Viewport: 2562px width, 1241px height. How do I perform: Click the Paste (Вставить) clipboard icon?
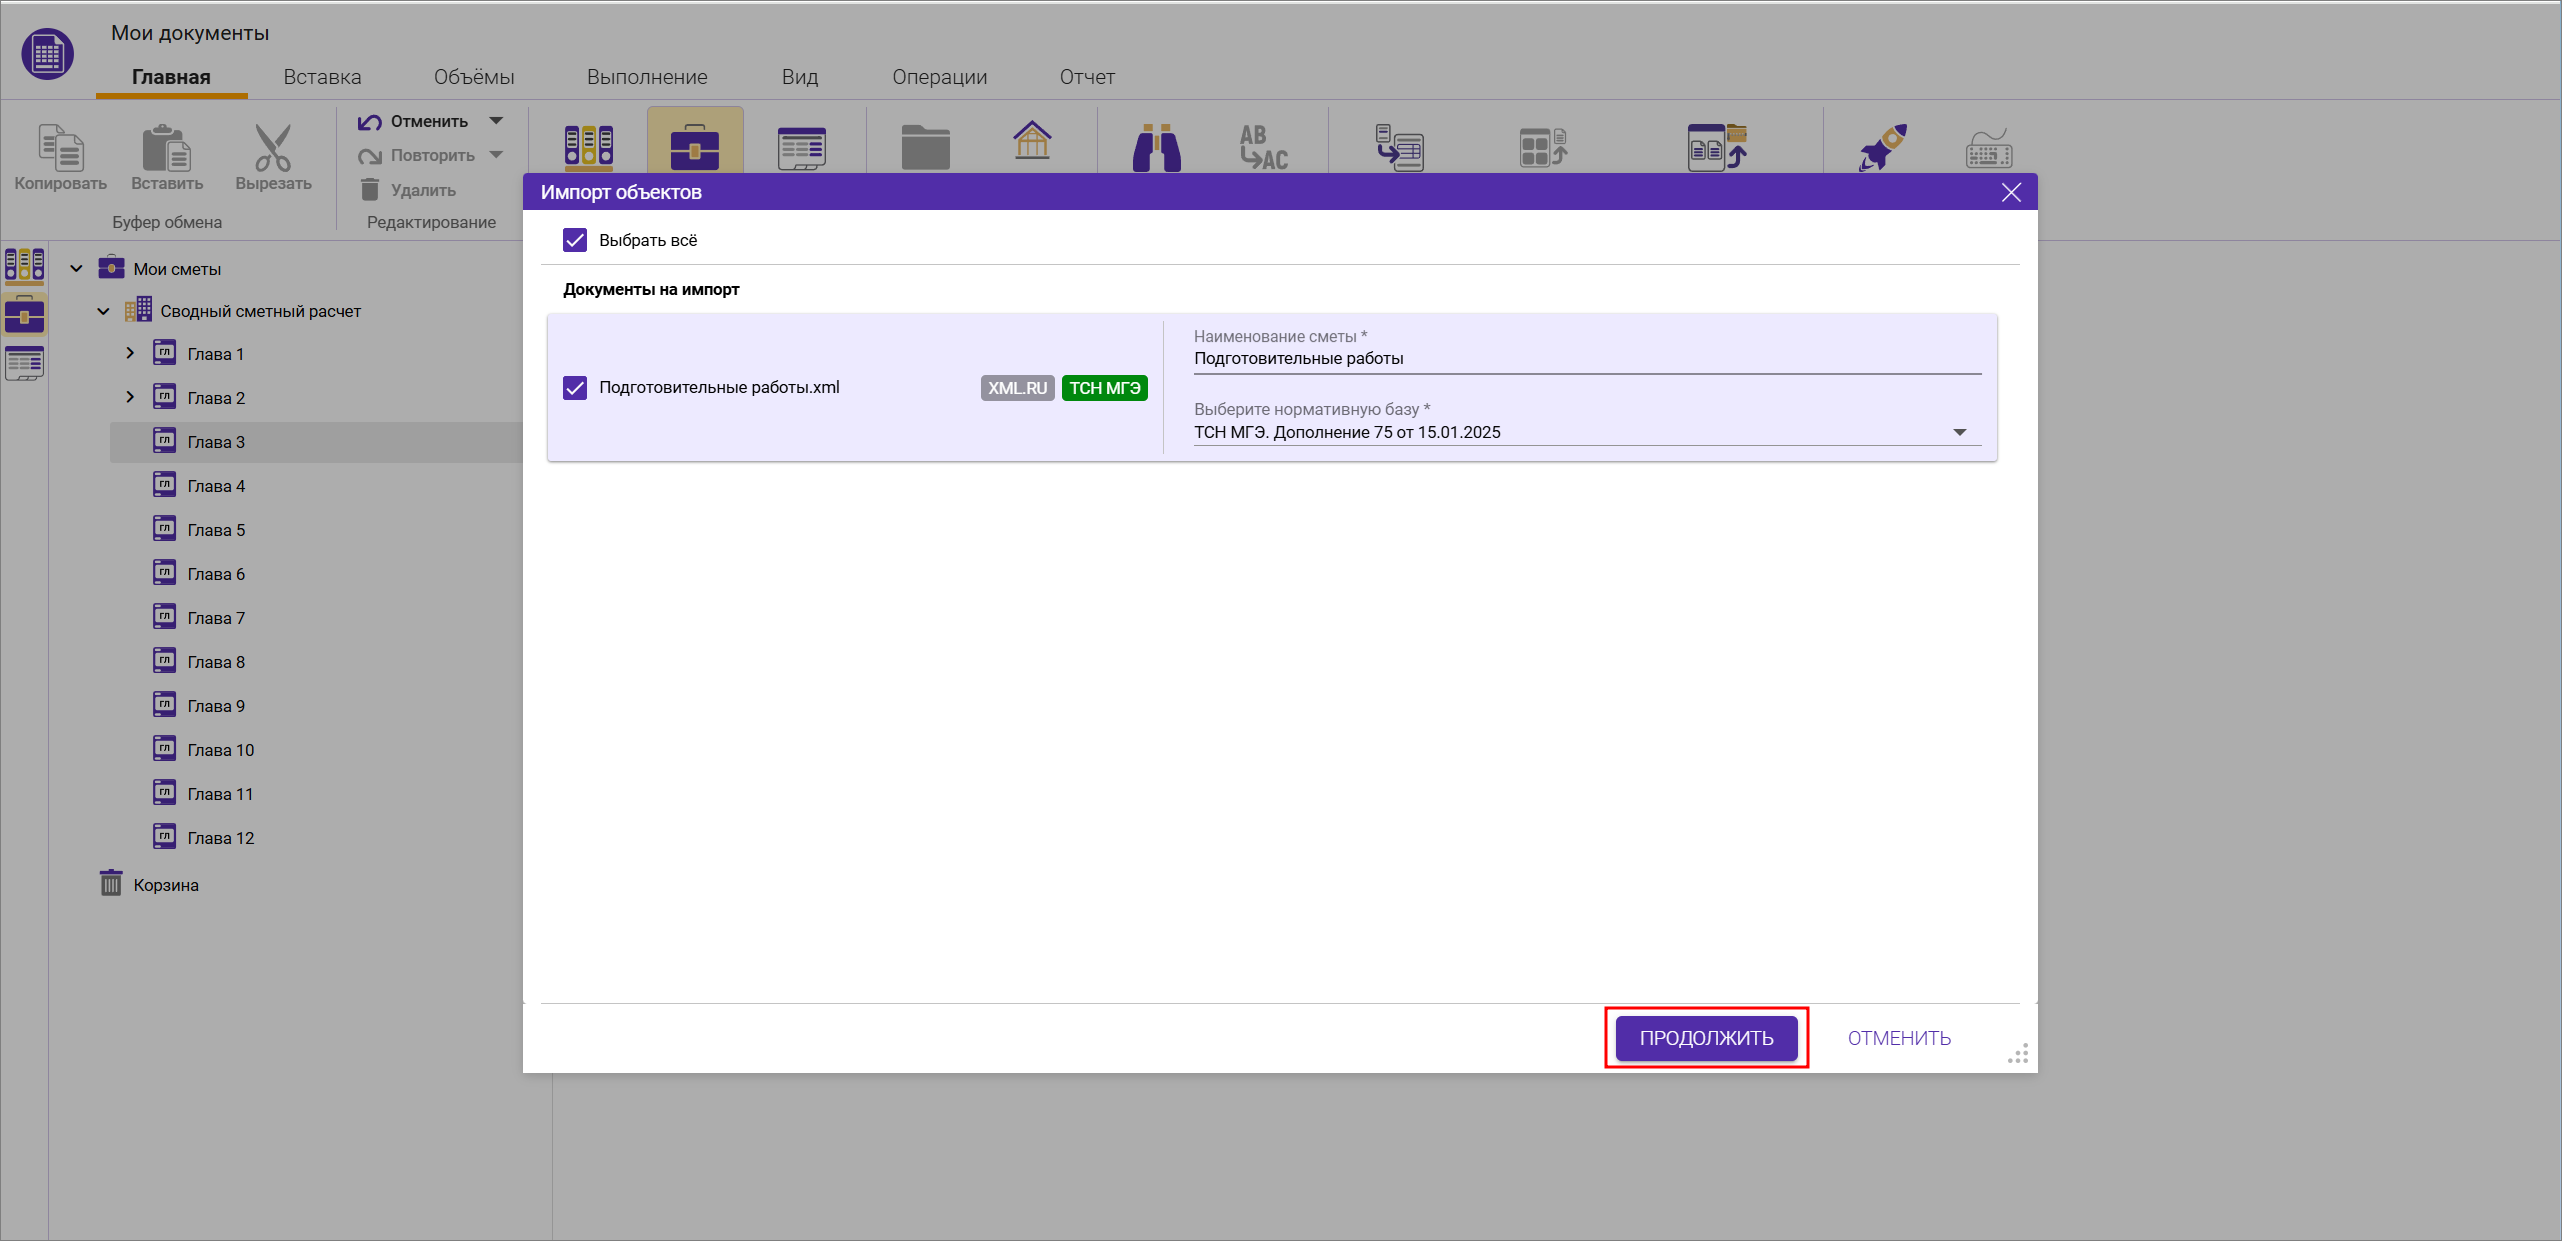166,147
